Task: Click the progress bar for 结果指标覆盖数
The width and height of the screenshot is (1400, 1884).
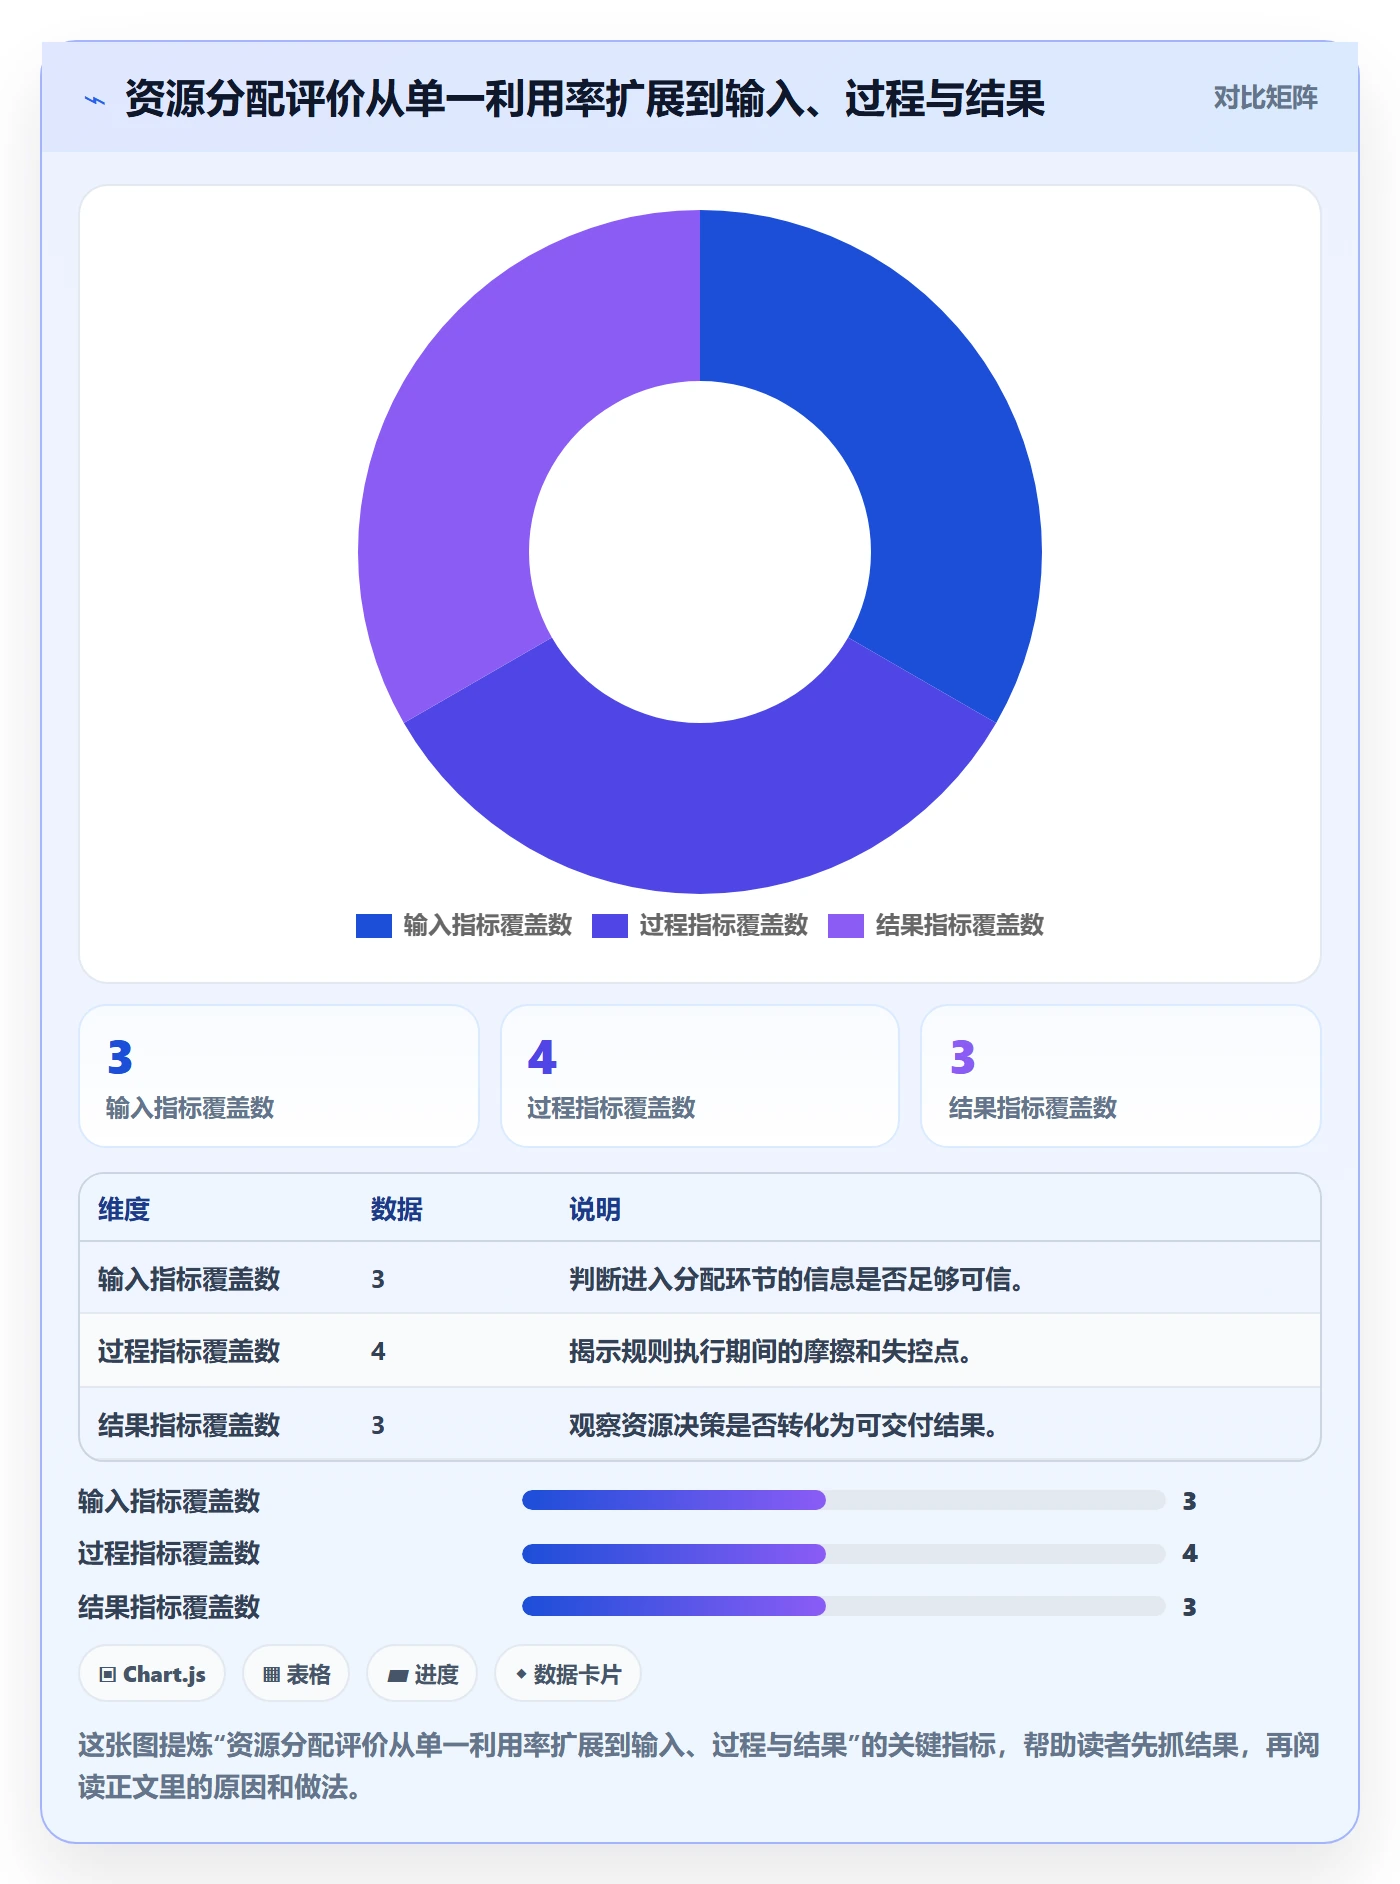Action: 844,1606
